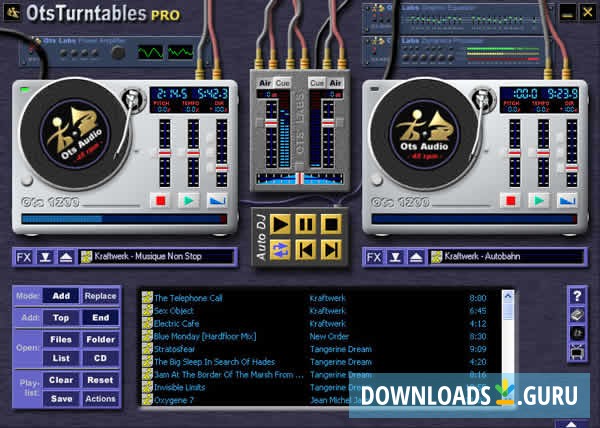Select Invisible Limits in playlist
Screen dimensions: 600x428
[179, 387]
